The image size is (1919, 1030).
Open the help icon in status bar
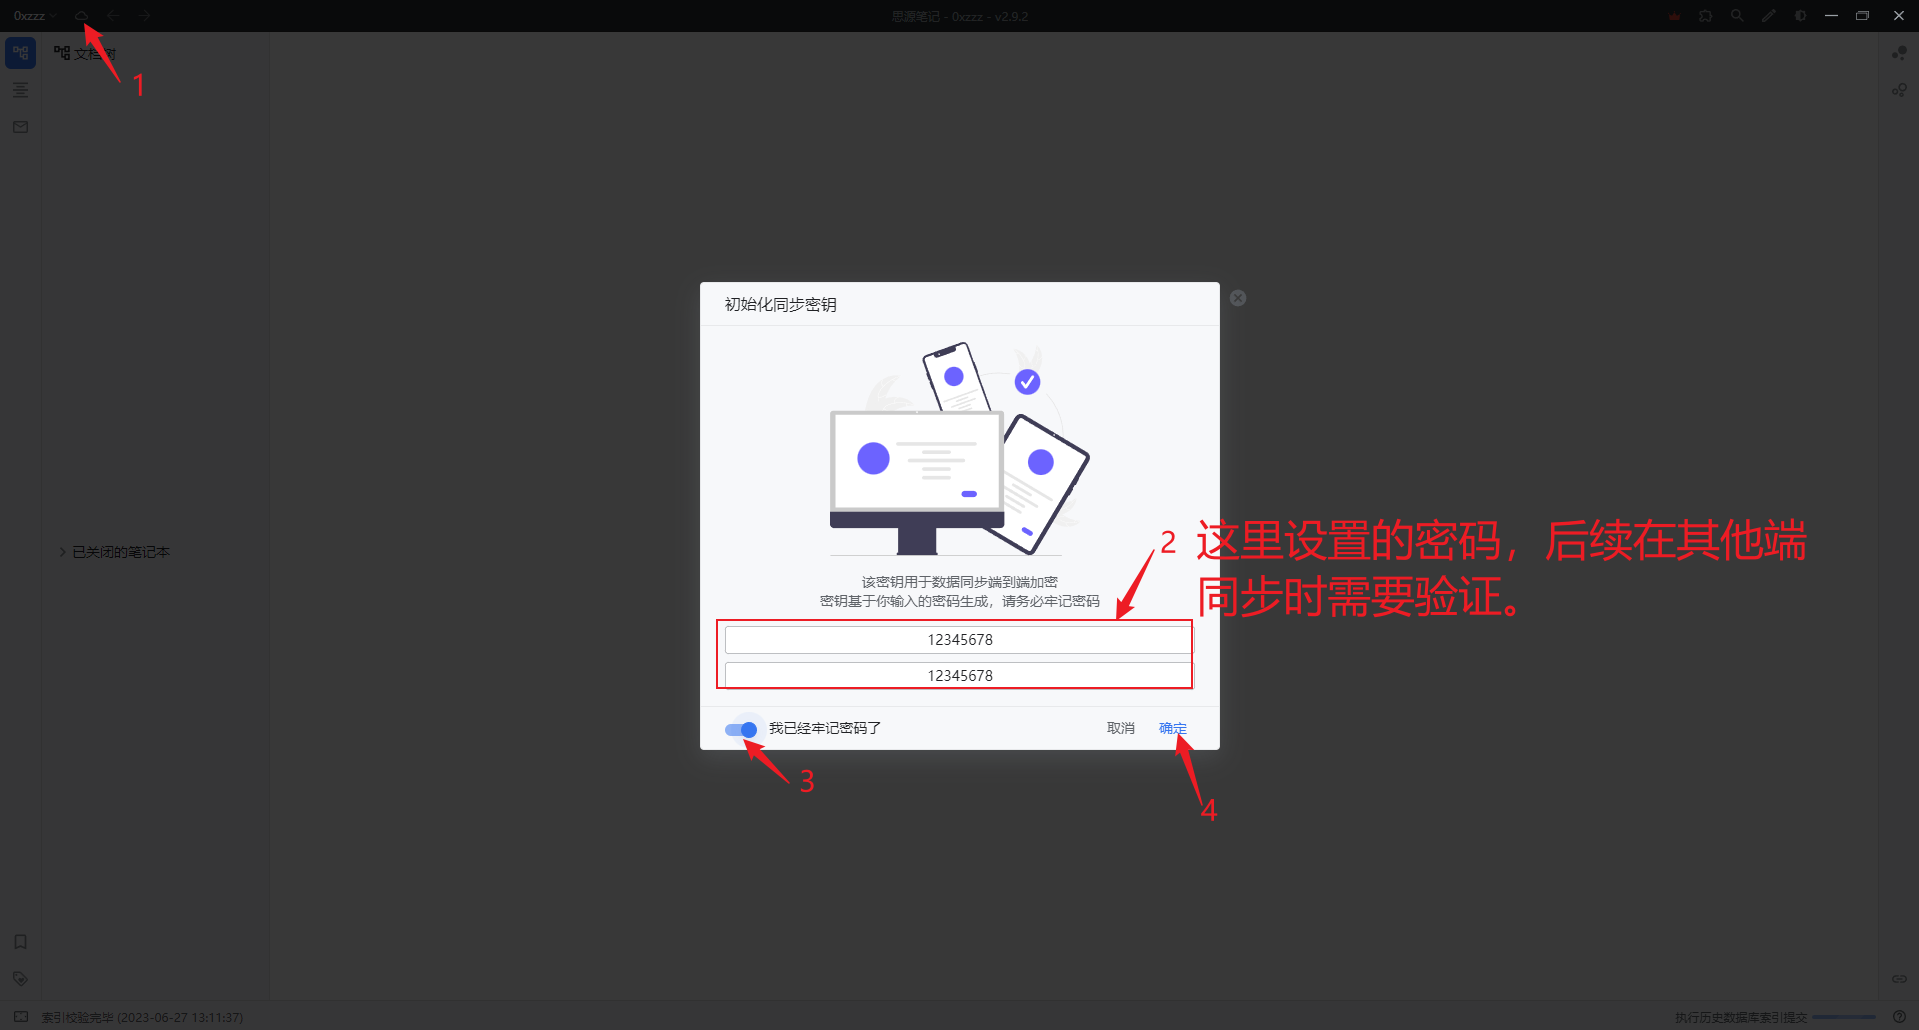point(1899,1017)
